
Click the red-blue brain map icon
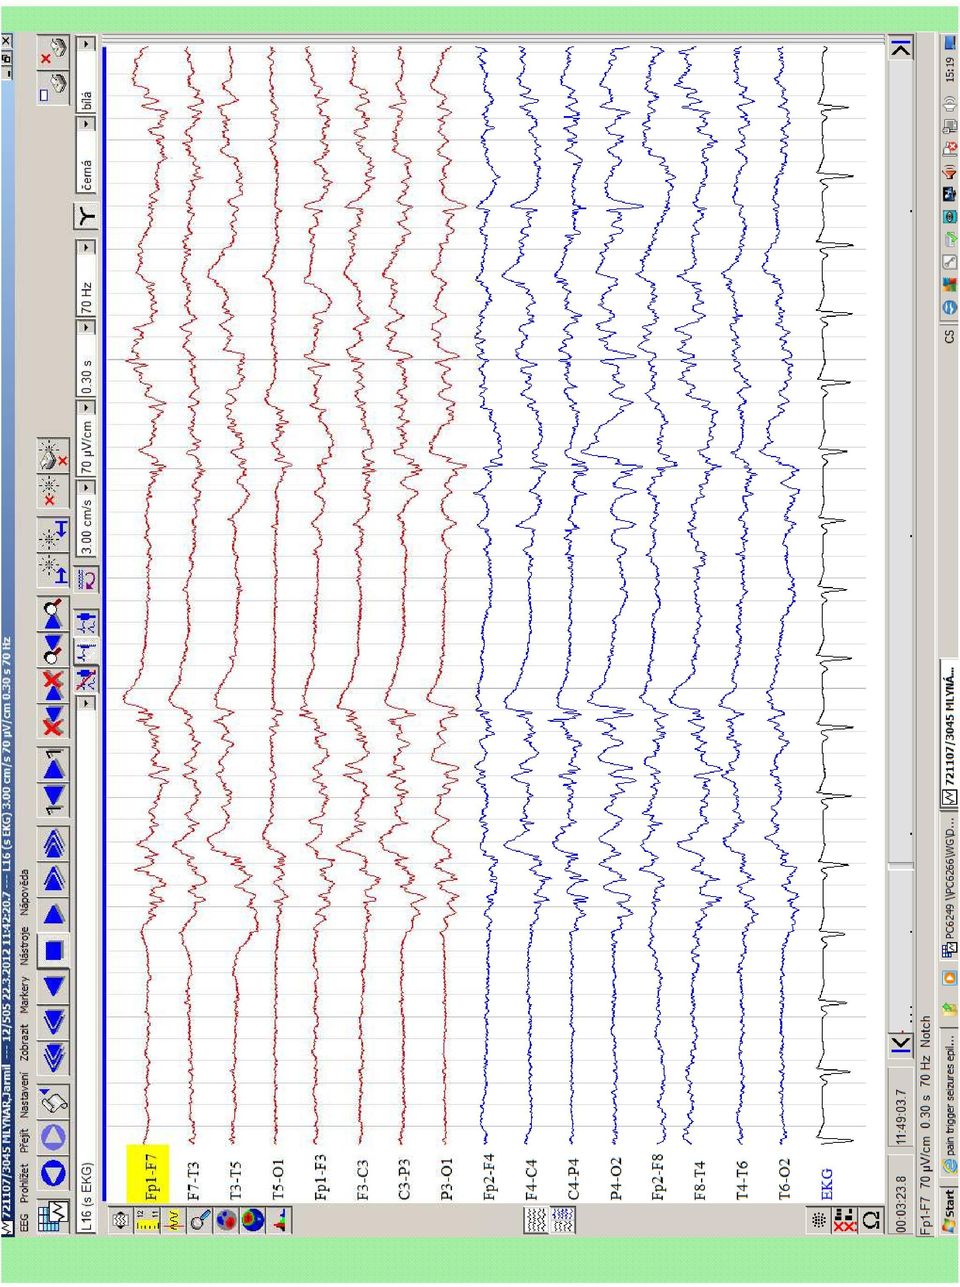228,1220
